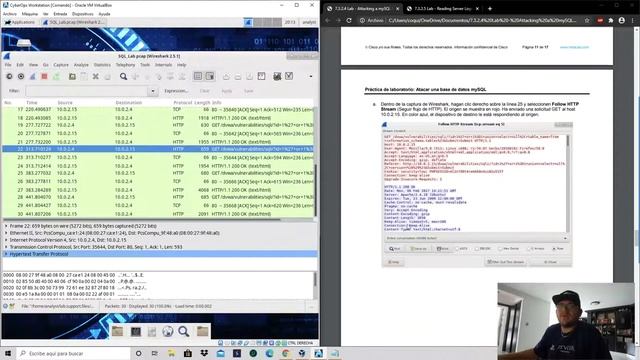Find packet with magnifier toolbar icon

click(x=123, y=76)
